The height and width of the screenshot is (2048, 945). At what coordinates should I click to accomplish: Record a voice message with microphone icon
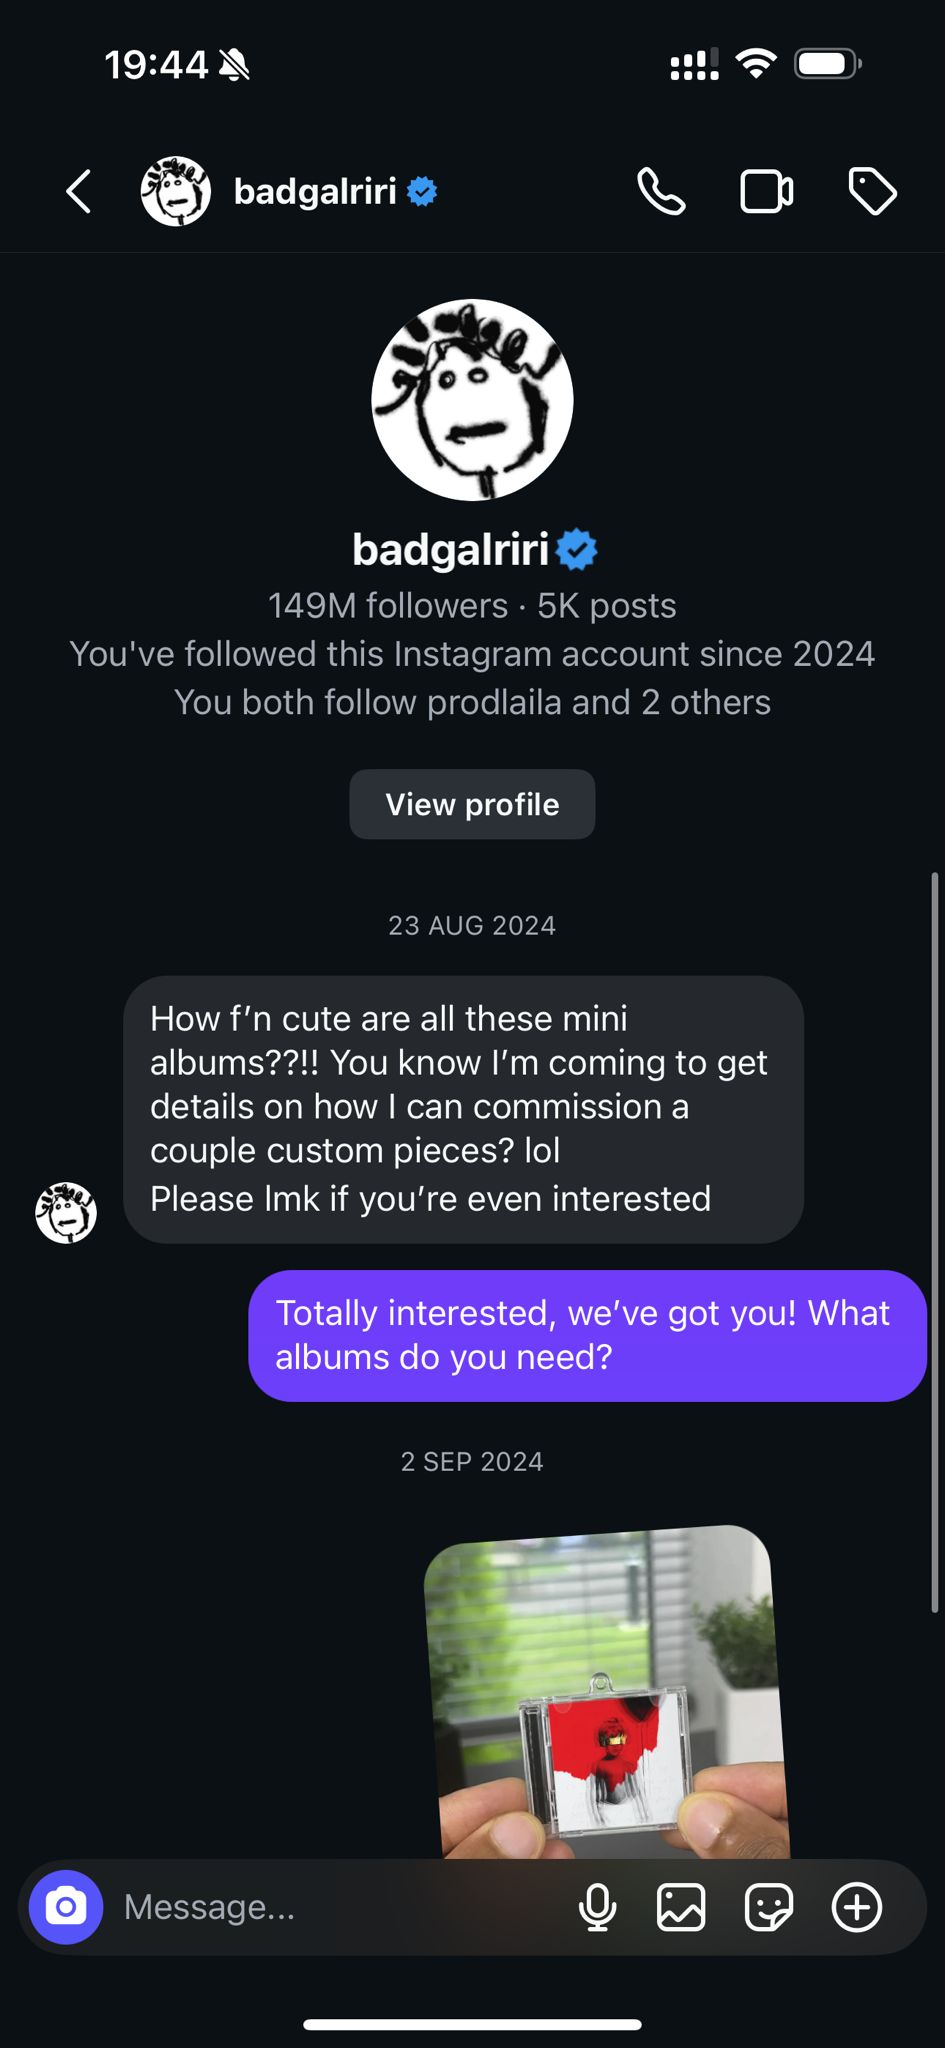click(x=597, y=1907)
